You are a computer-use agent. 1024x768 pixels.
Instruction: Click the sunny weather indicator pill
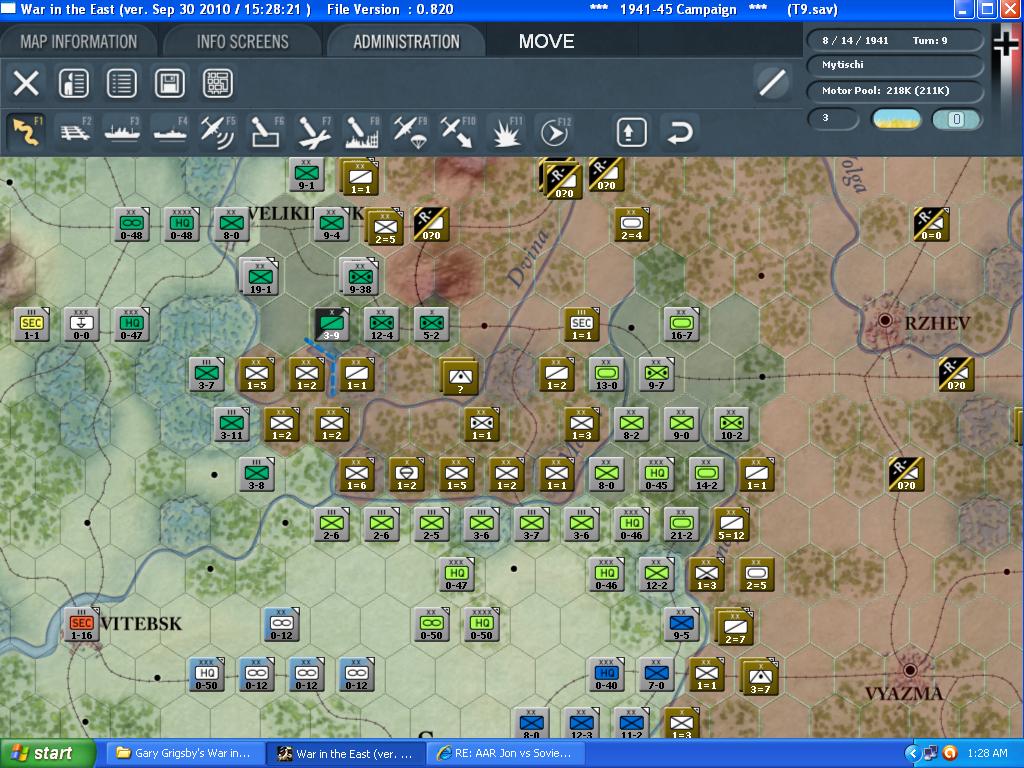pyautogui.click(x=897, y=119)
